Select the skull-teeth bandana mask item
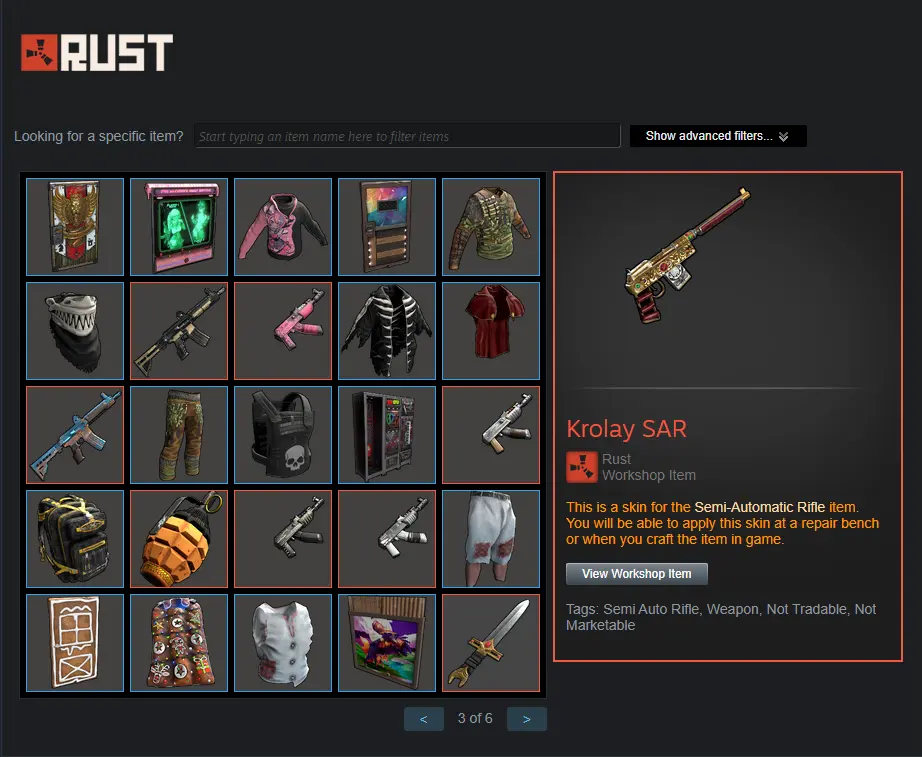Screen dimensions: 922x757 coord(75,331)
